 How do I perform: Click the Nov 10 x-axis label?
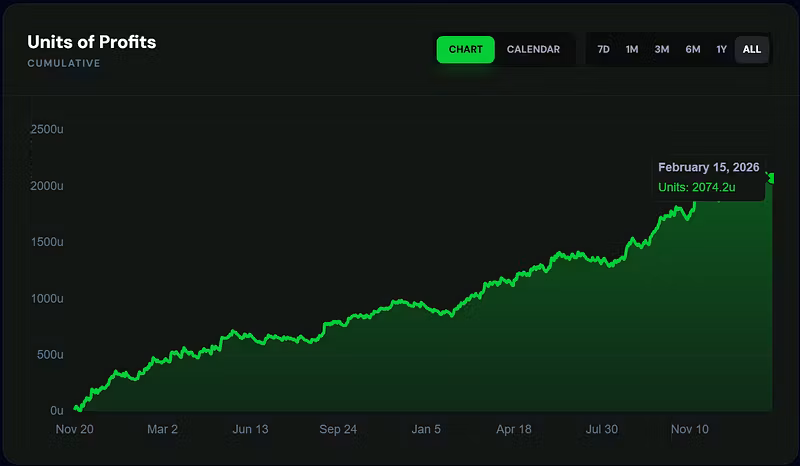coord(689,429)
